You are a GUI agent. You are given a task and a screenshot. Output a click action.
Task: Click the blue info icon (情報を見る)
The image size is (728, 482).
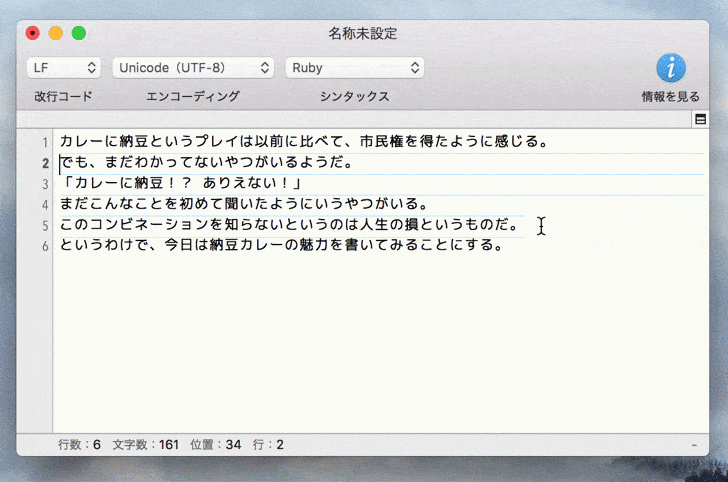tap(671, 68)
